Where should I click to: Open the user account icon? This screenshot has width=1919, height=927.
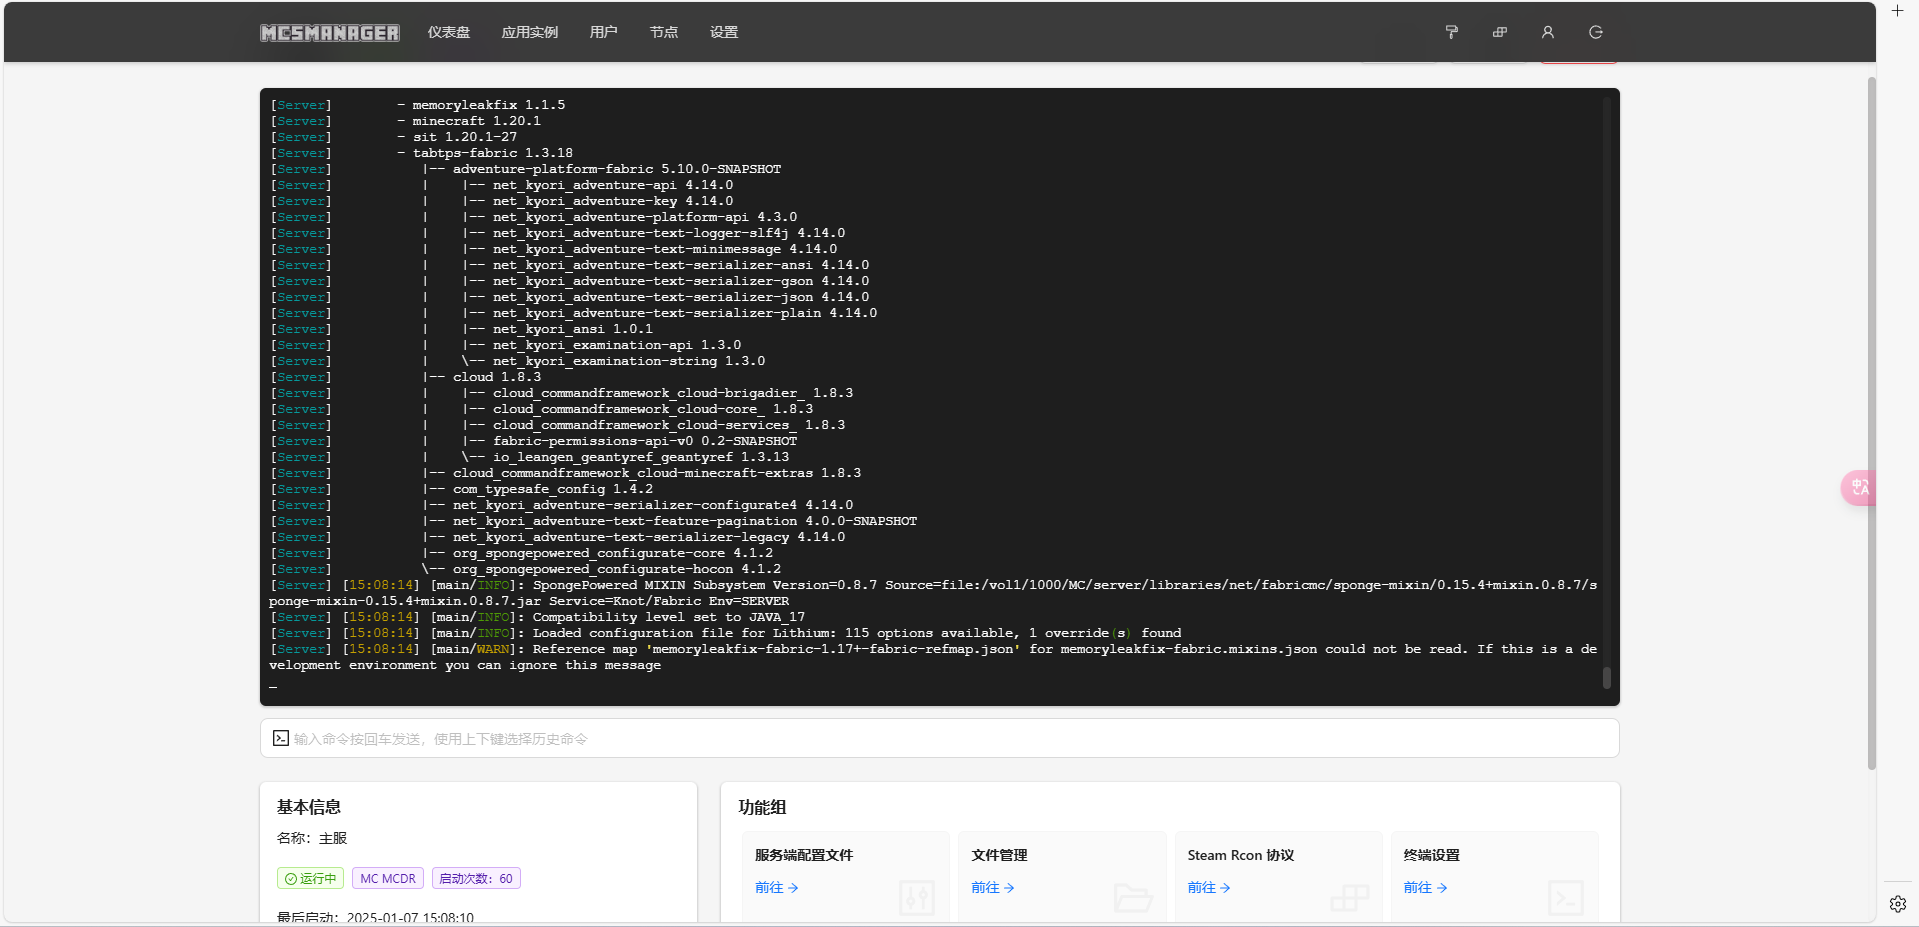(1548, 32)
